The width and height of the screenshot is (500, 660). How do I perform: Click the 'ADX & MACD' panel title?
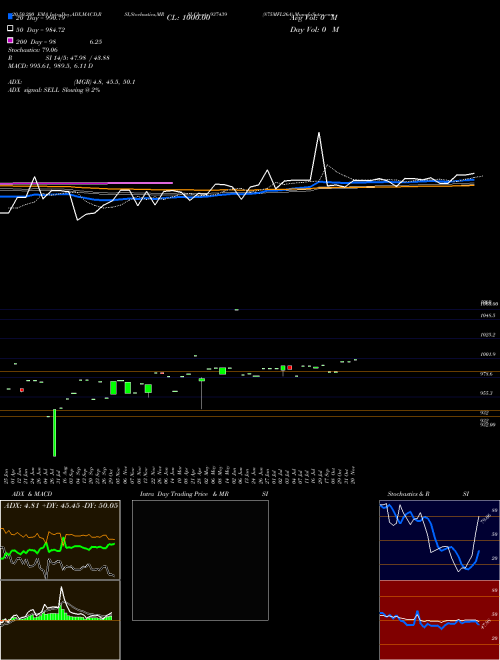tap(32, 494)
